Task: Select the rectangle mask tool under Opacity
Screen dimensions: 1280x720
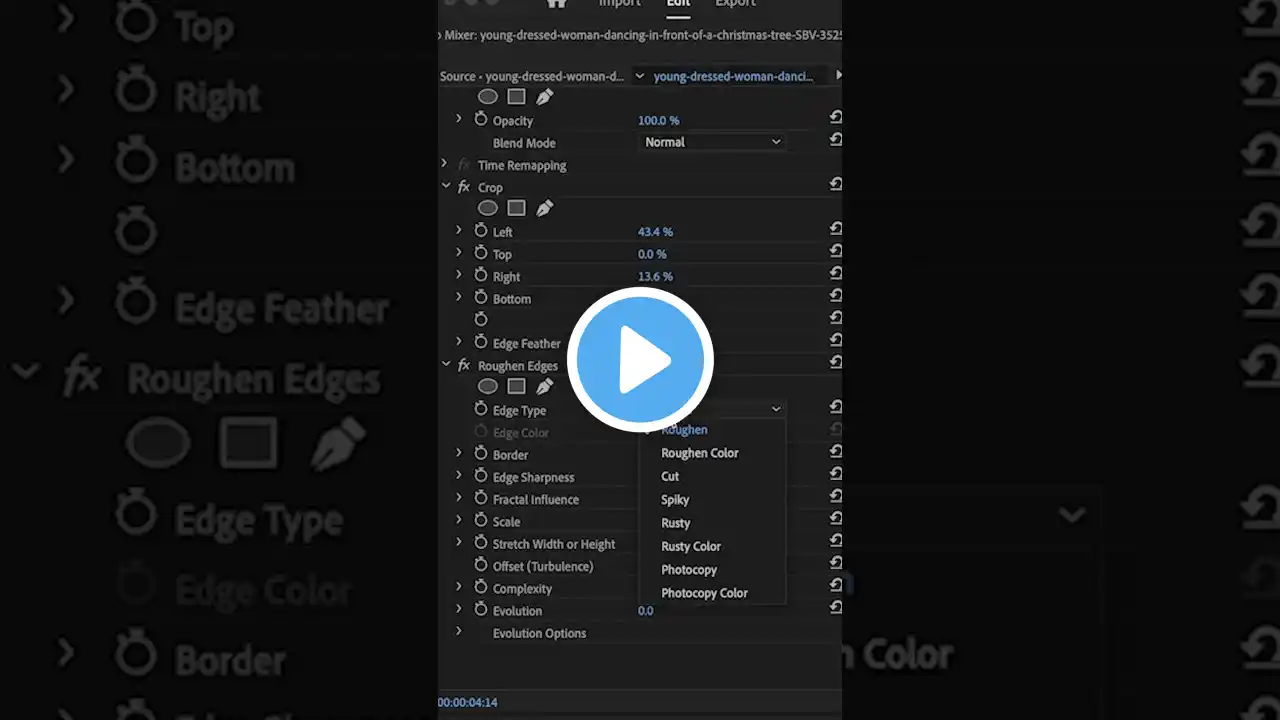Action: [516, 97]
